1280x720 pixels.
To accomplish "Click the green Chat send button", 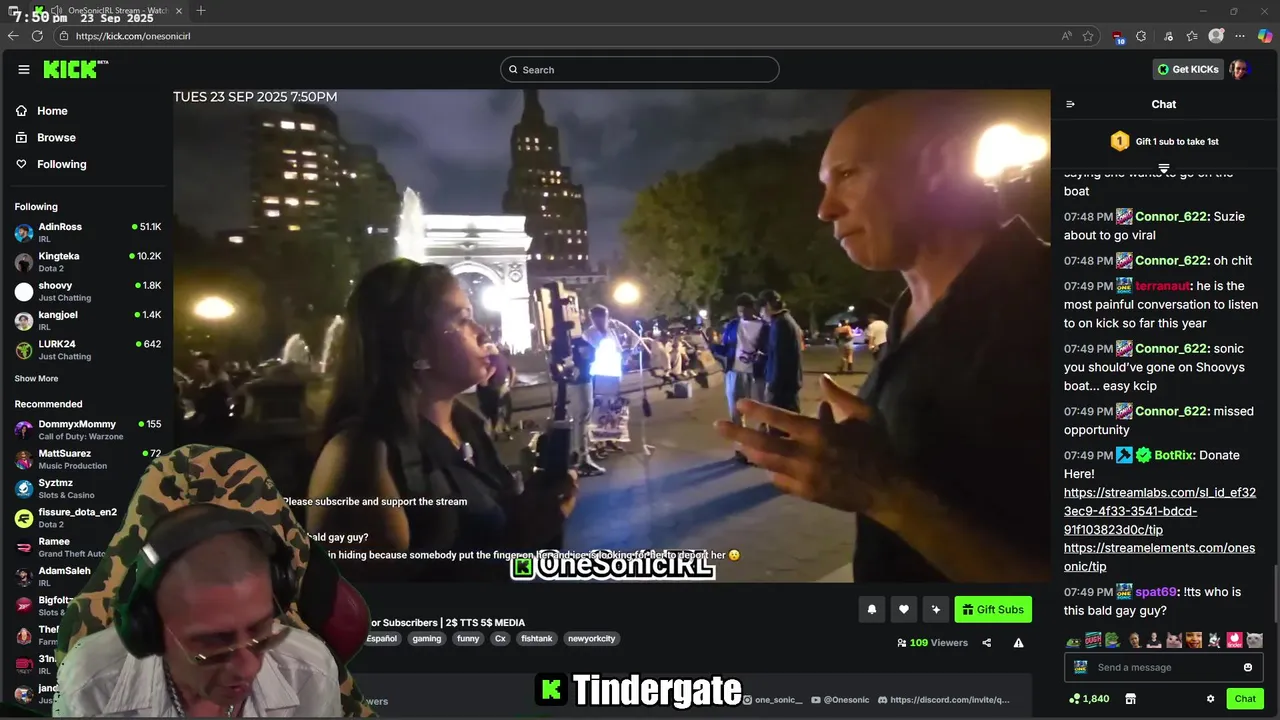I will [x=1245, y=699].
